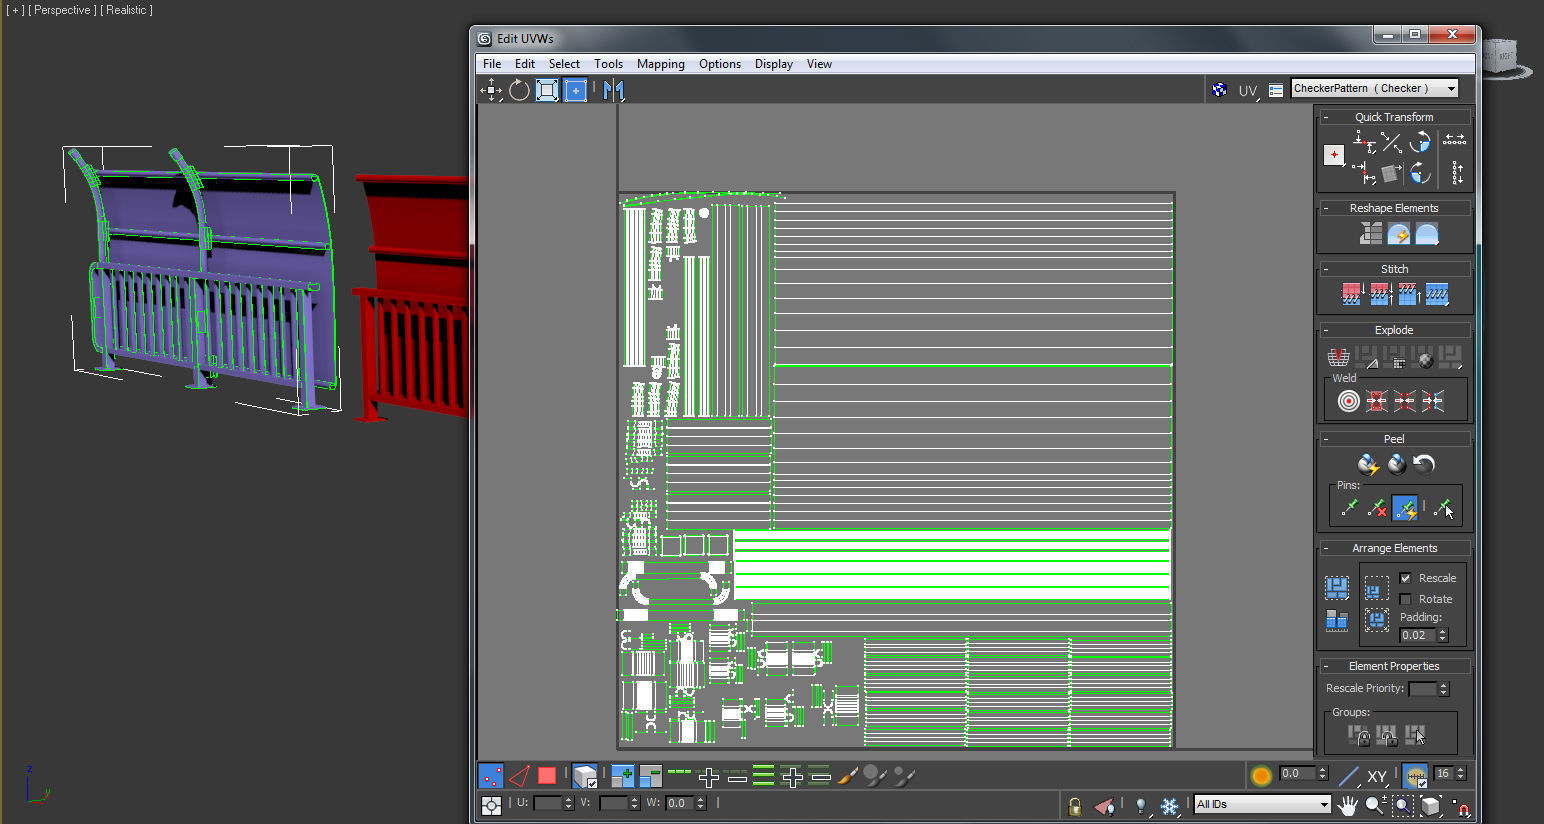
Task: Collapse the Stitch rollout
Action: 1326,269
